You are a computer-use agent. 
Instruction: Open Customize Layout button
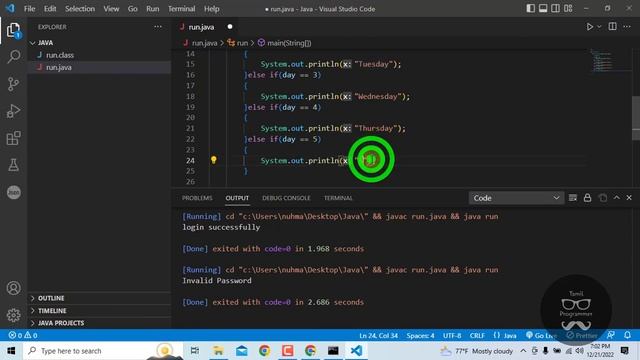tap(568, 9)
